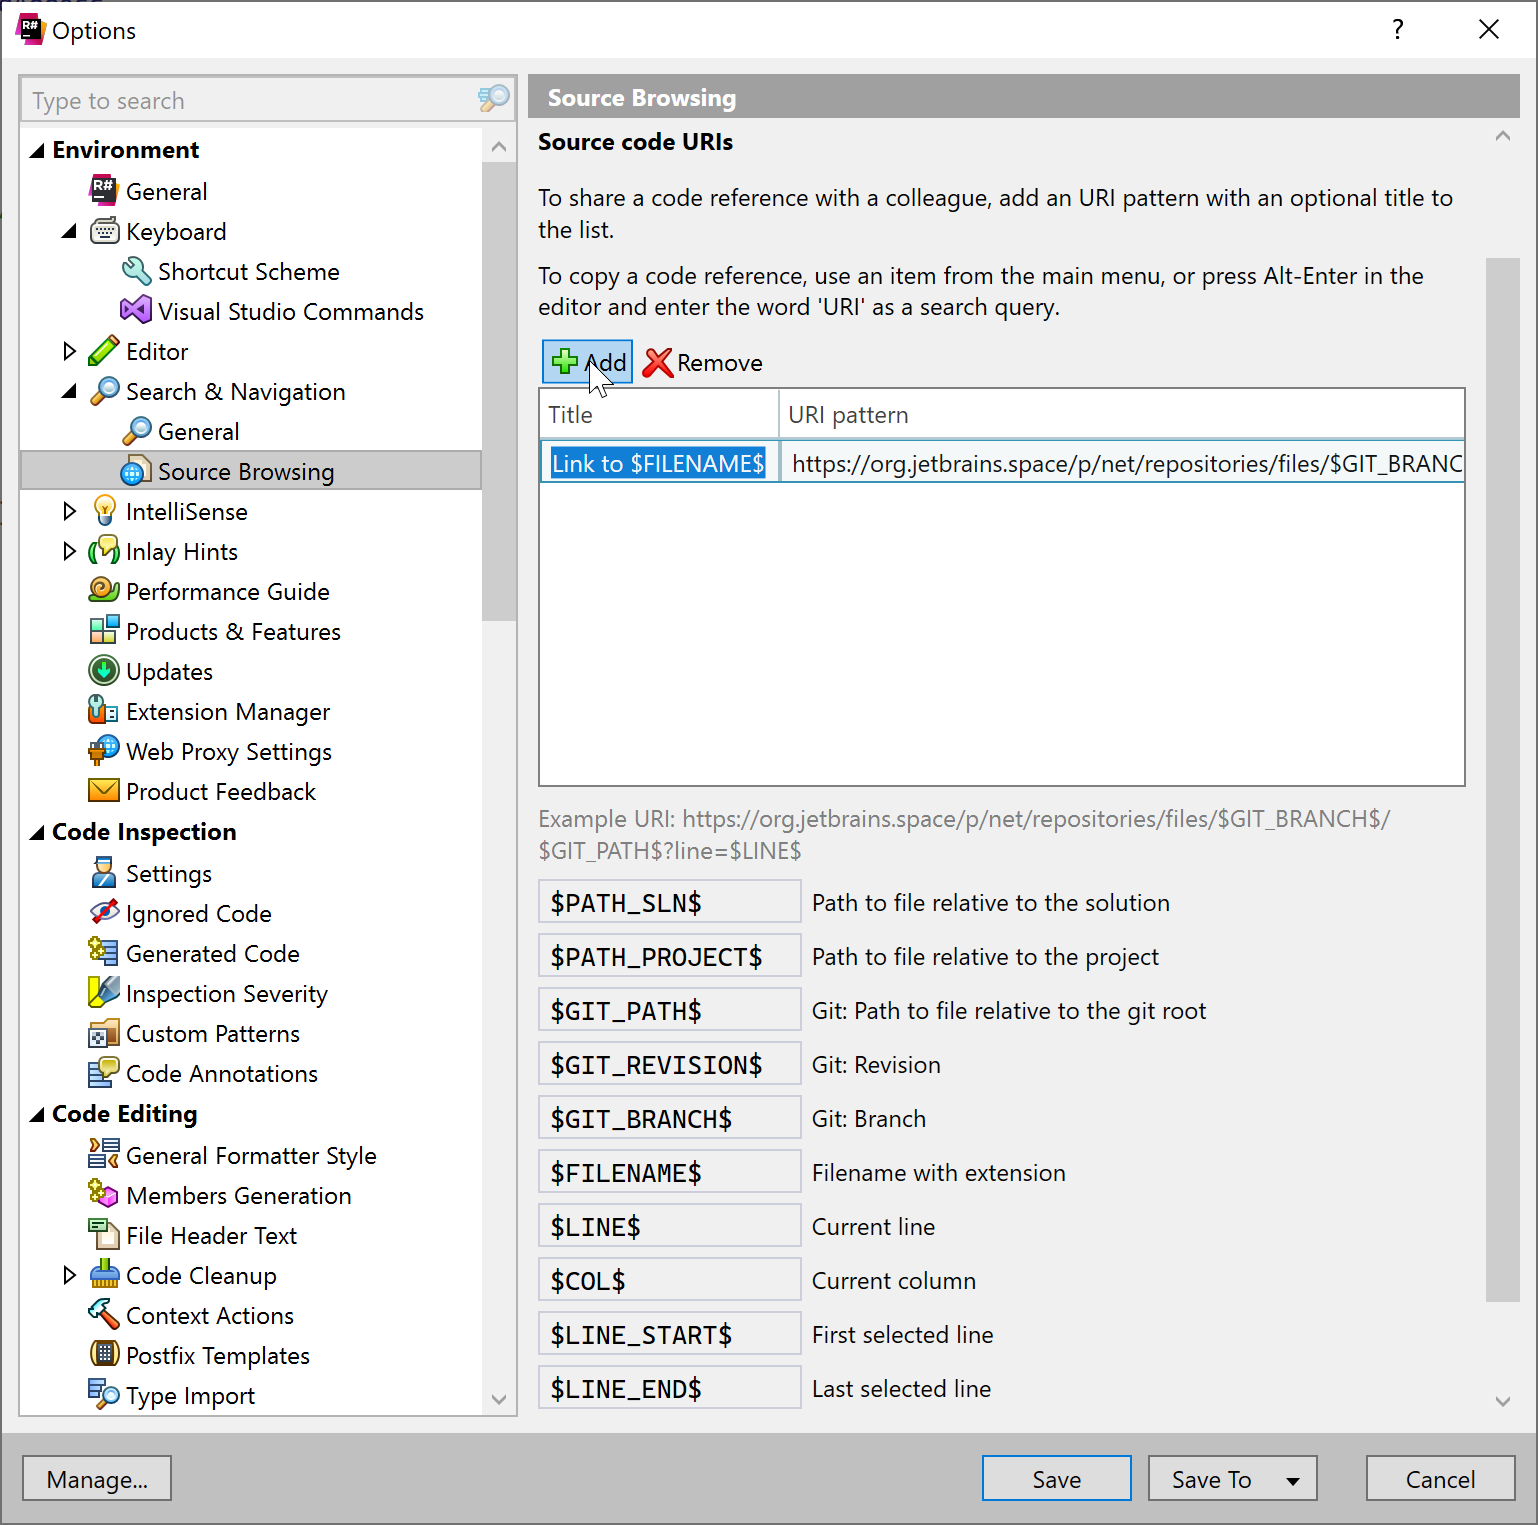This screenshot has height=1525, width=1538.
Task: Expand the Code Cleanup node
Action: click(x=69, y=1276)
